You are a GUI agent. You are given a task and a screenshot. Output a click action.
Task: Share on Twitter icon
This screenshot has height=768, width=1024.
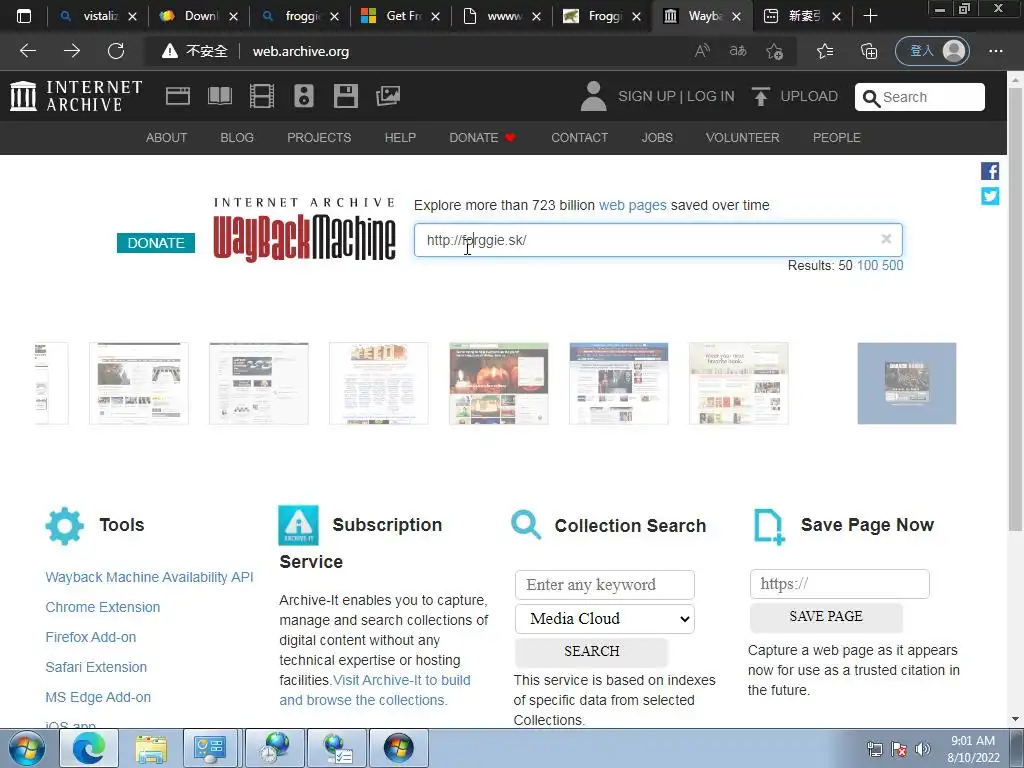pyautogui.click(x=990, y=196)
